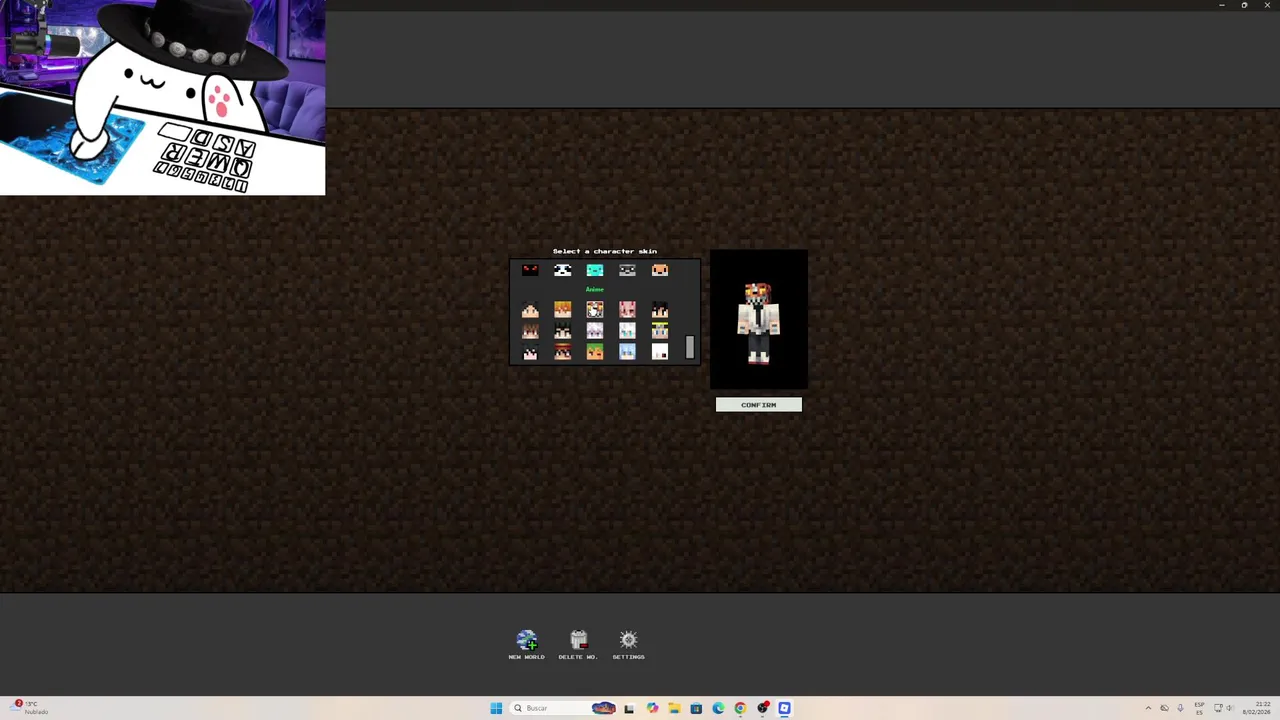1280x720 pixels.
Task: Select the straw hat anime skin
Action: click(x=562, y=352)
